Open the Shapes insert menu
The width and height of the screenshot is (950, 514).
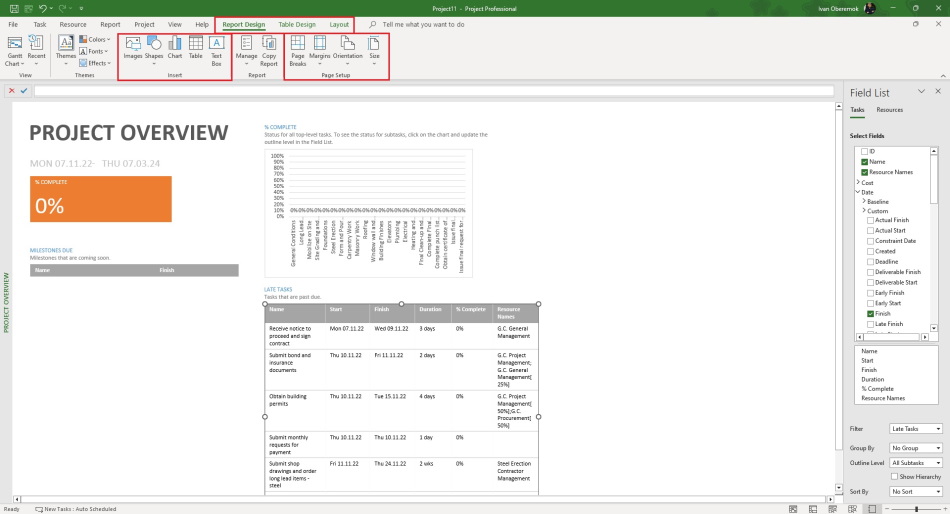click(154, 50)
